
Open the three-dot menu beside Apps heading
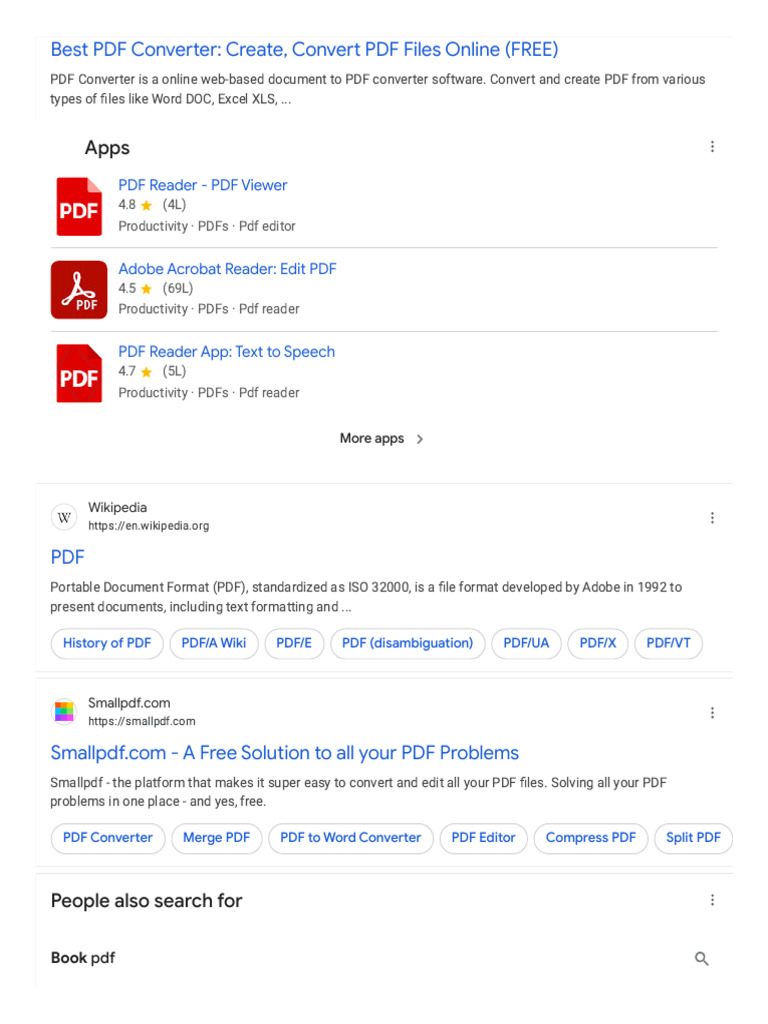click(712, 147)
